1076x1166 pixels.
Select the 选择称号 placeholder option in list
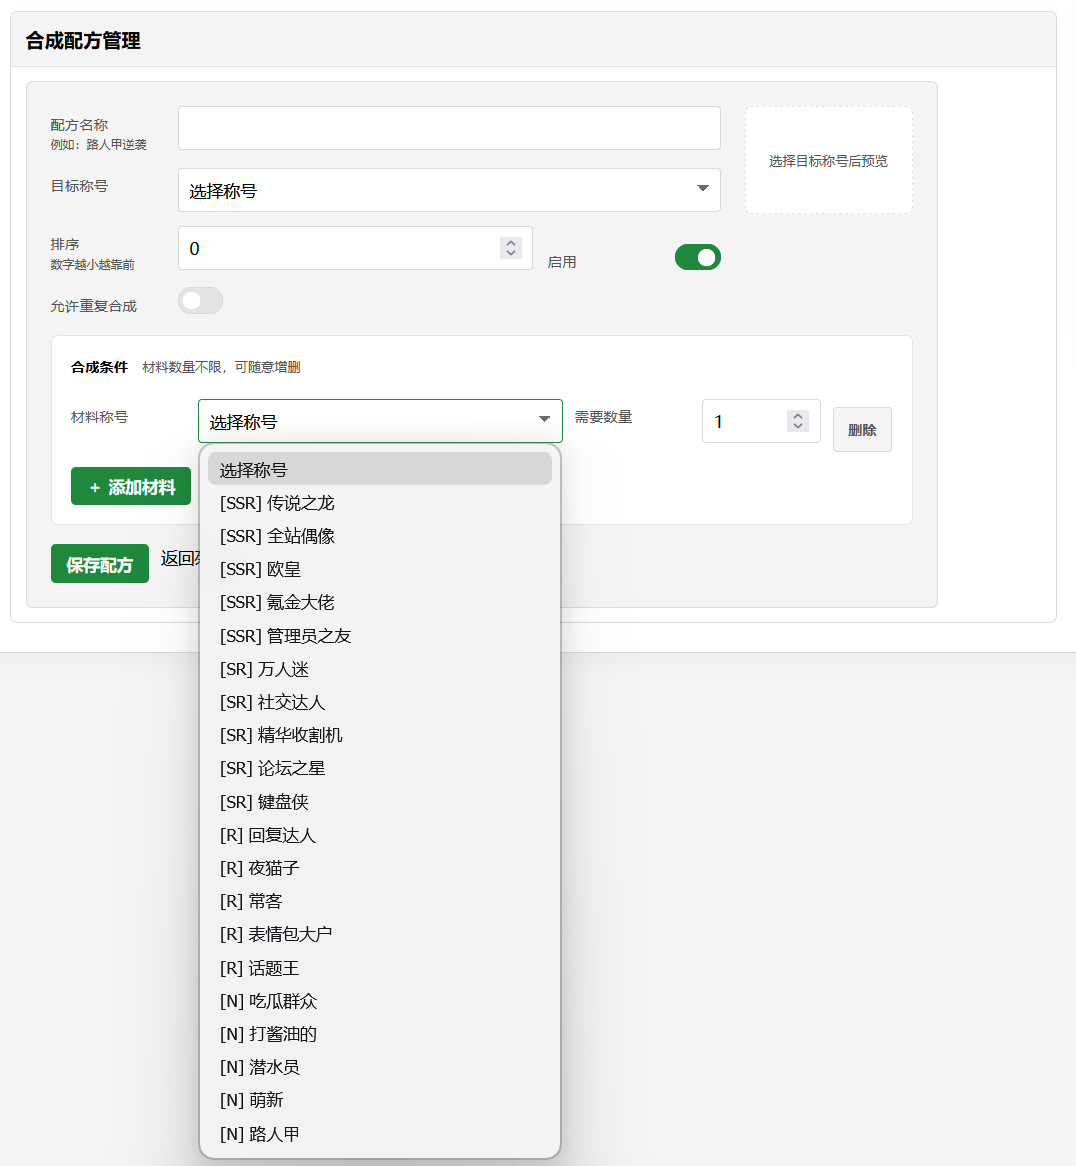(380, 469)
